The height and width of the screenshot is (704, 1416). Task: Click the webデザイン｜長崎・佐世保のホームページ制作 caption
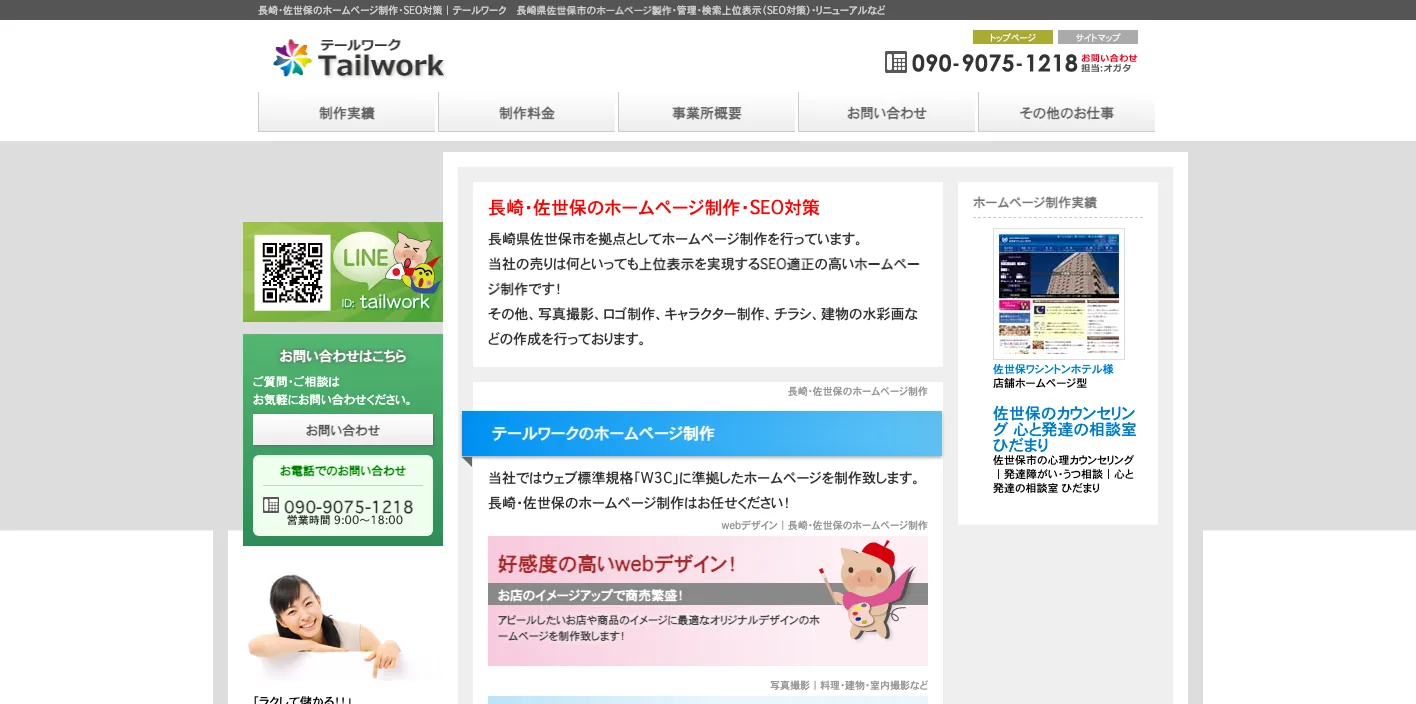(x=824, y=525)
